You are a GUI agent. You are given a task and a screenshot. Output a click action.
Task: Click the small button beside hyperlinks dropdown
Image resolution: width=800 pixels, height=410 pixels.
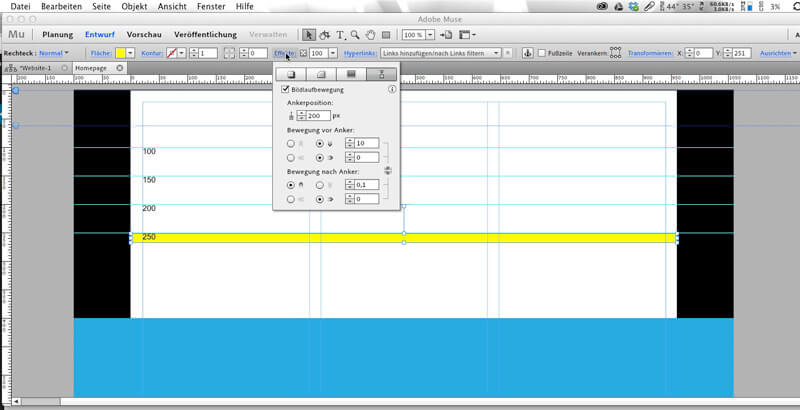coord(508,53)
